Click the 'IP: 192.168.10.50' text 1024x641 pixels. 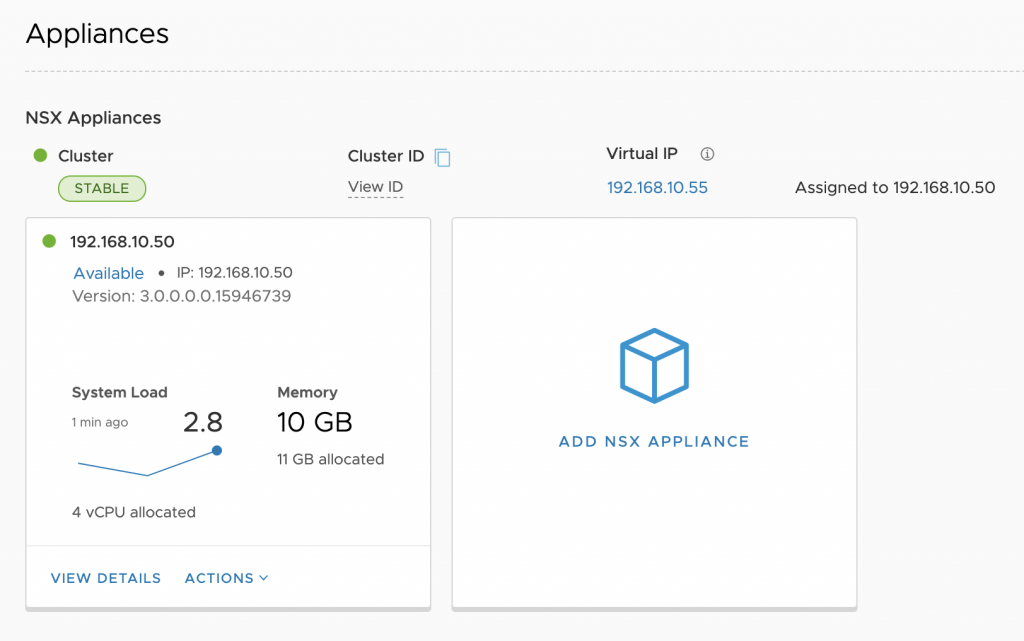(234, 273)
